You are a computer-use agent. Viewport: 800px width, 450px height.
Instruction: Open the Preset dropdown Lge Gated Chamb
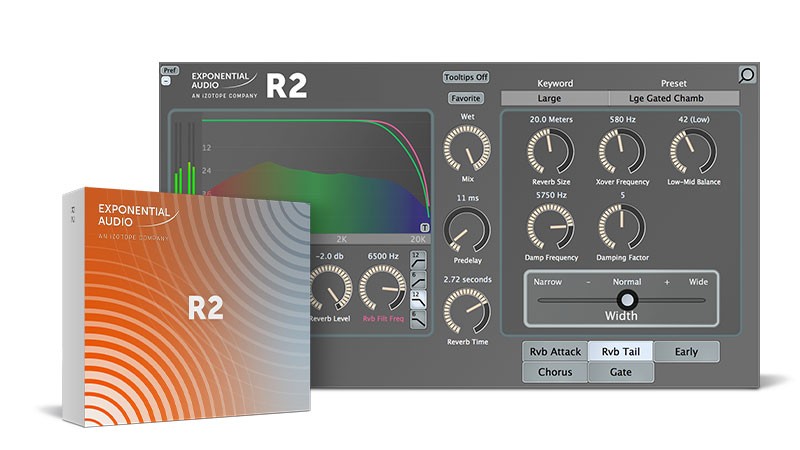(674, 98)
